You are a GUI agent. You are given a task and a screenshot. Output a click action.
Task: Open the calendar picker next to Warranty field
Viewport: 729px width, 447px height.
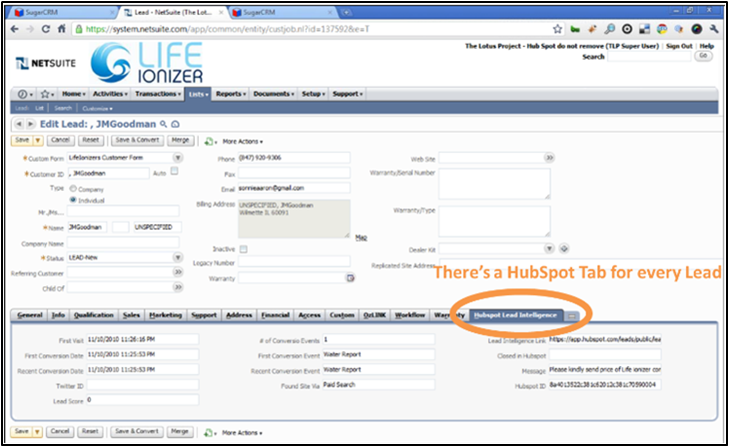[350, 277]
